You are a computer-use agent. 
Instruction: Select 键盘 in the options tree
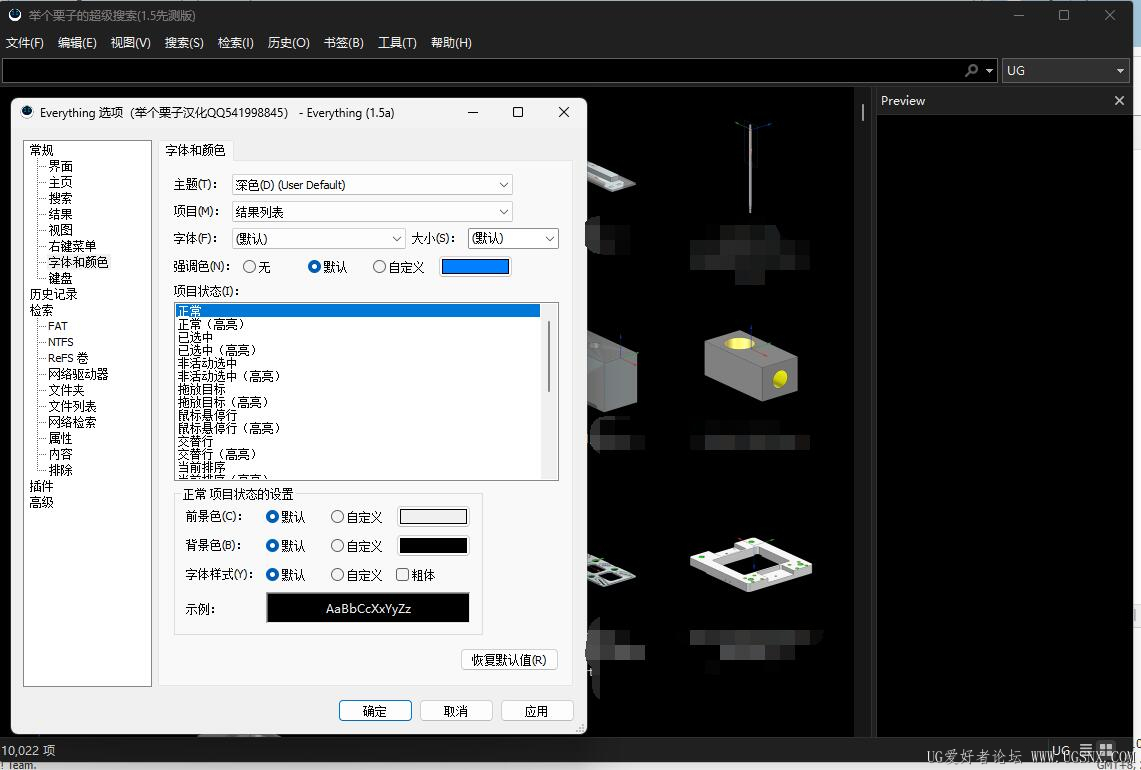click(x=60, y=278)
